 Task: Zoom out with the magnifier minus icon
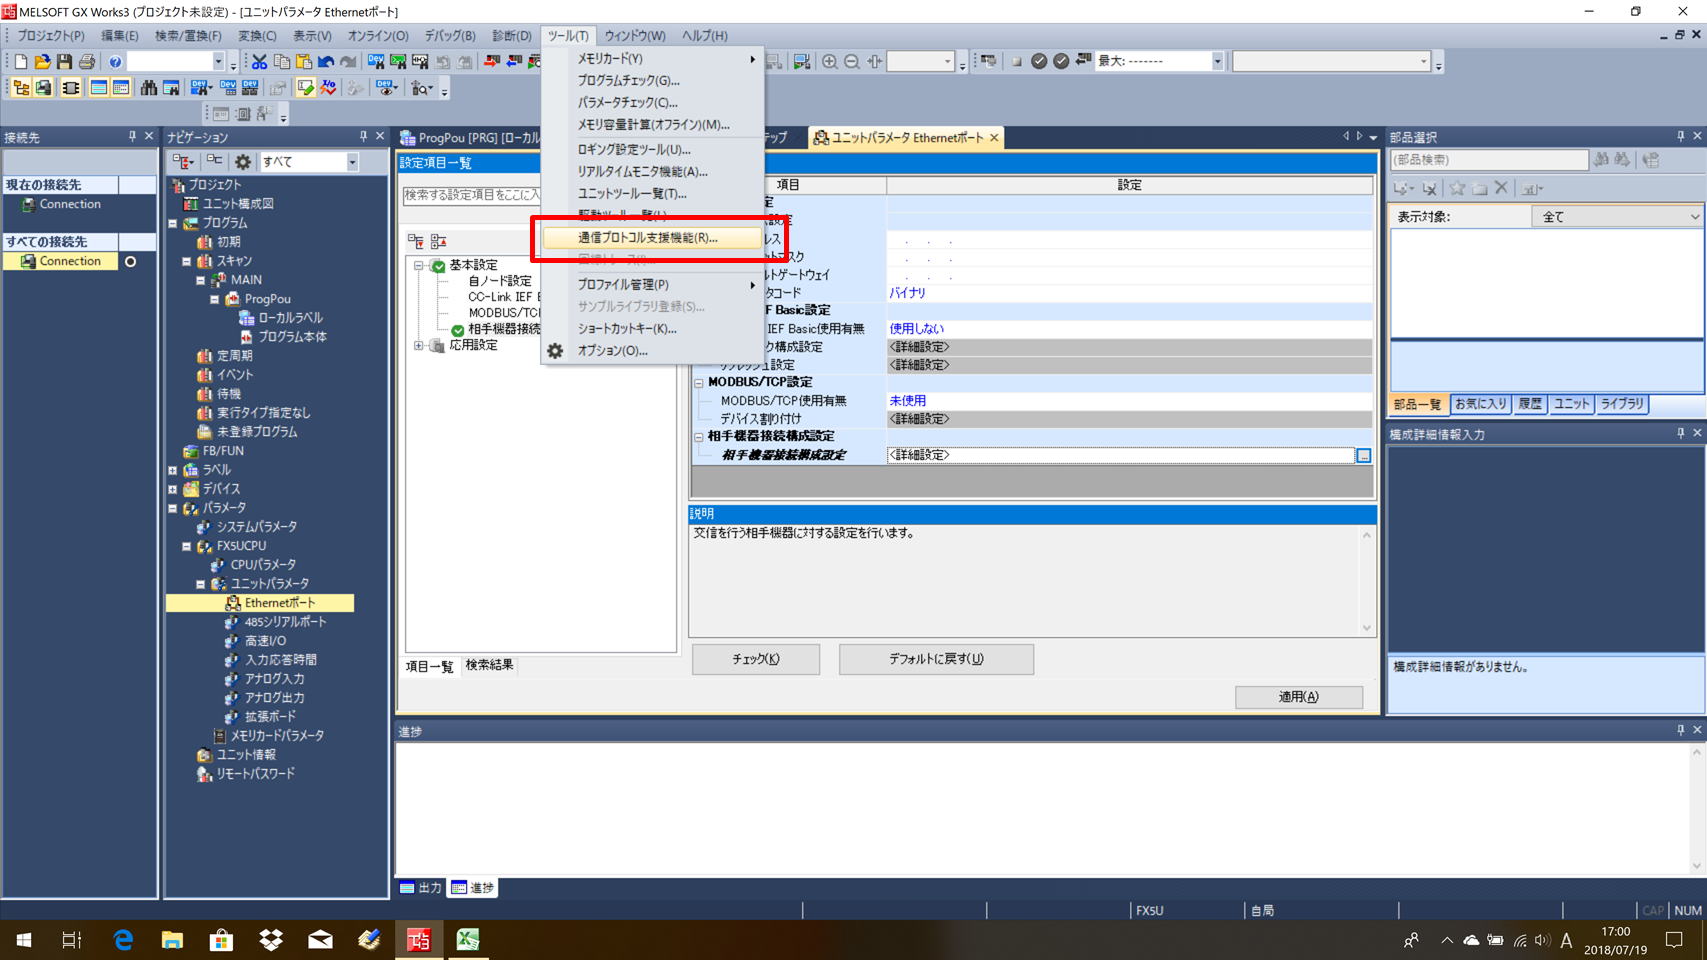[852, 62]
